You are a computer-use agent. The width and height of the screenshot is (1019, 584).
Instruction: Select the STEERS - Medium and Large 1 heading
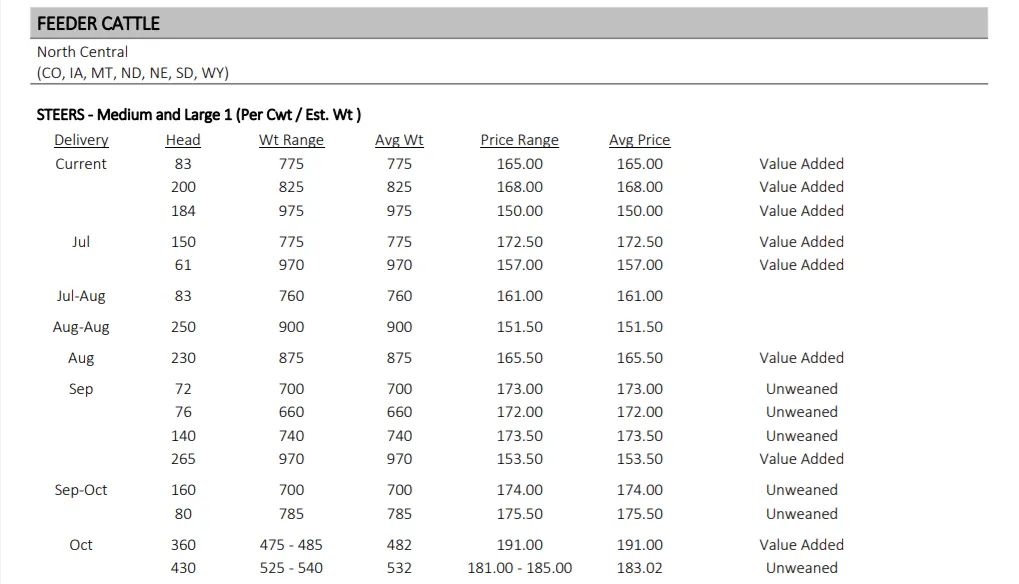coord(199,115)
